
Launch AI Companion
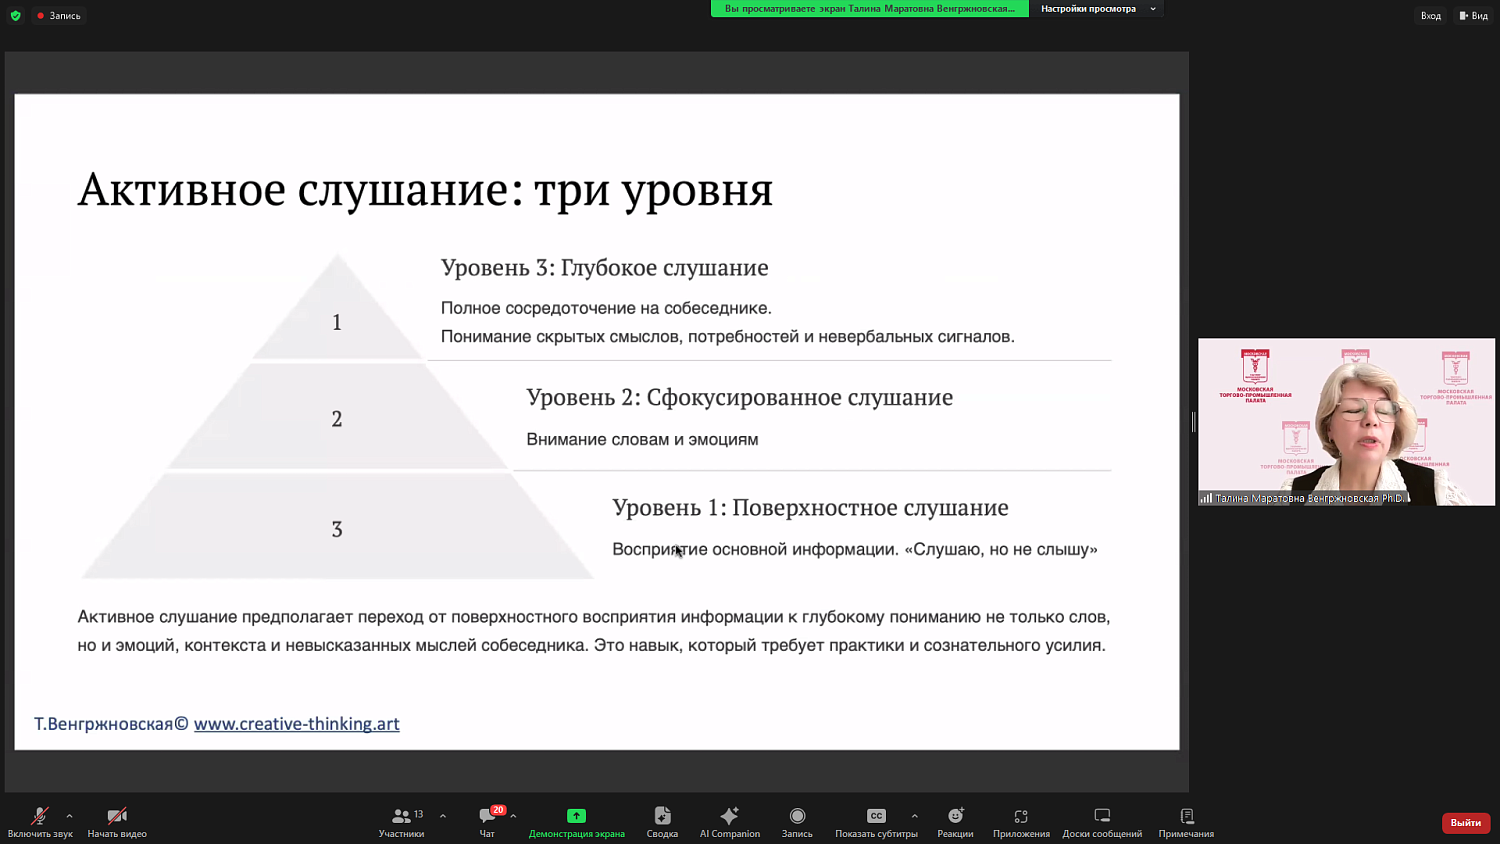(x=729, y=820)
